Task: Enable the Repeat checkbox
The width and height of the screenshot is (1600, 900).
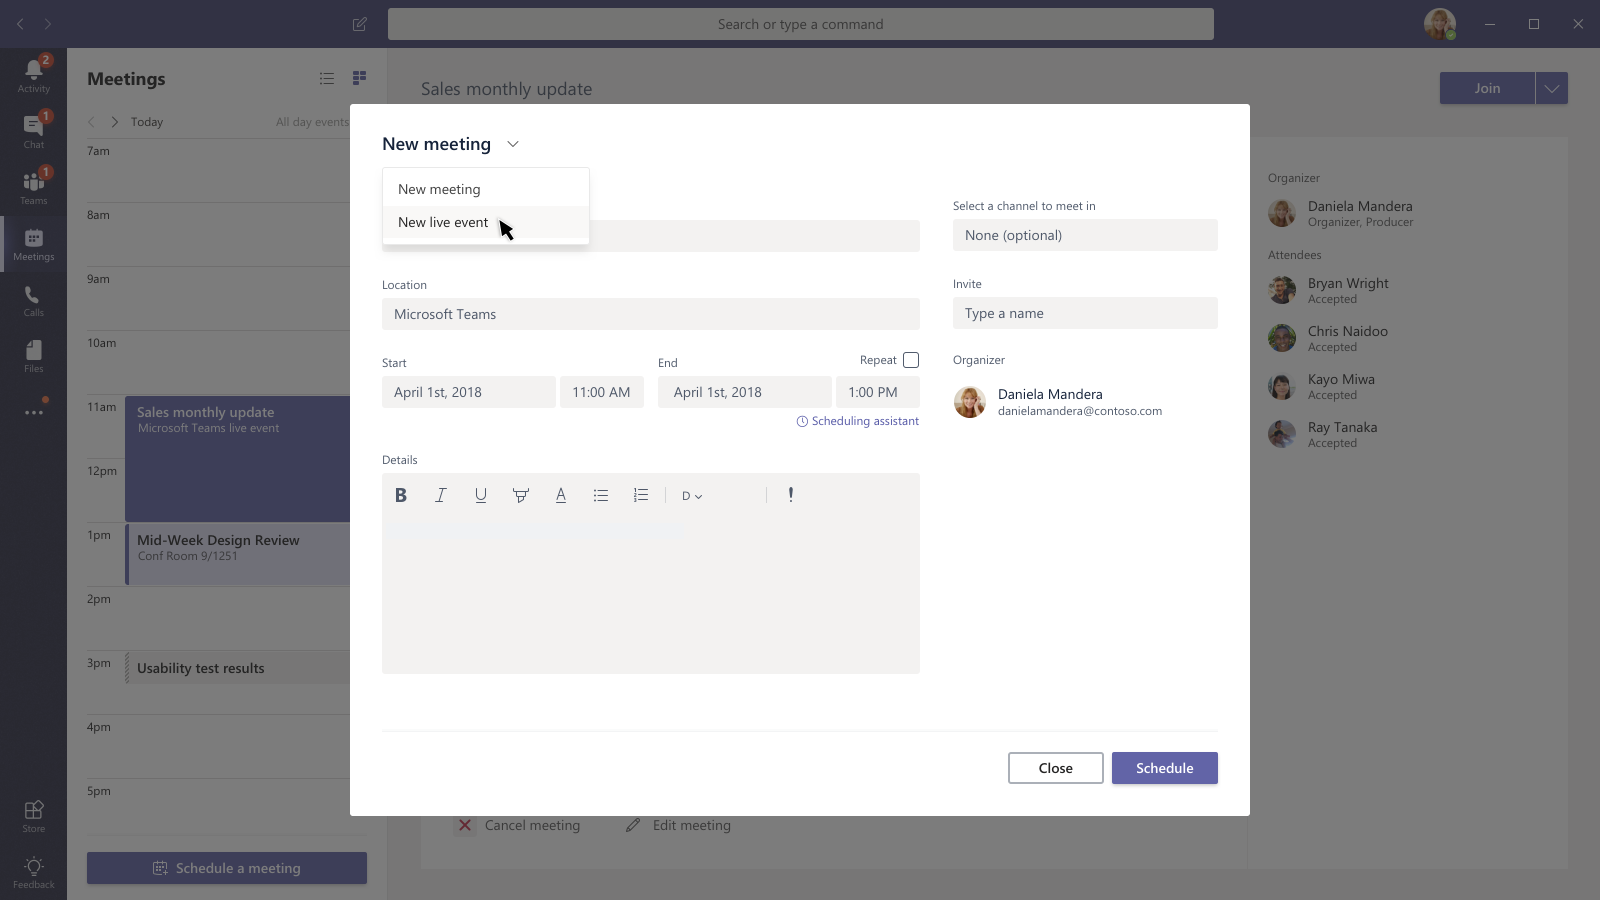Action: [x=910, y=360]
